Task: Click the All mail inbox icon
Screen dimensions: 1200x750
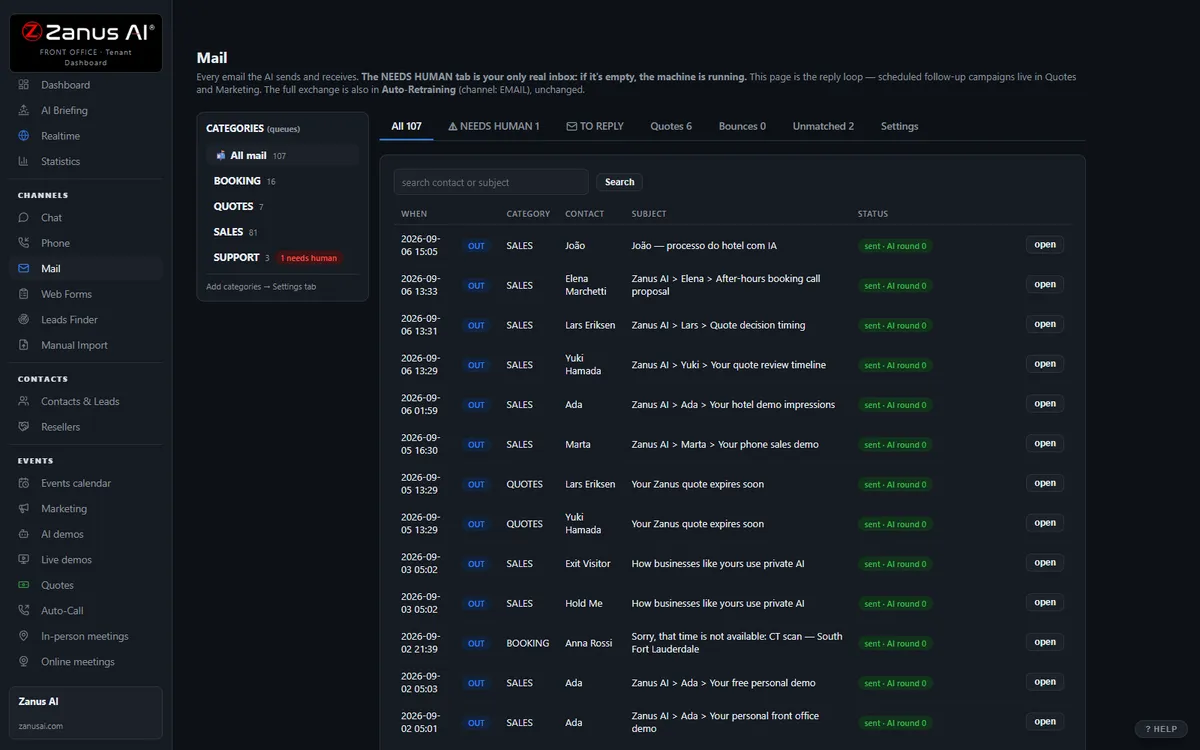Action: [x=221, y=155]
